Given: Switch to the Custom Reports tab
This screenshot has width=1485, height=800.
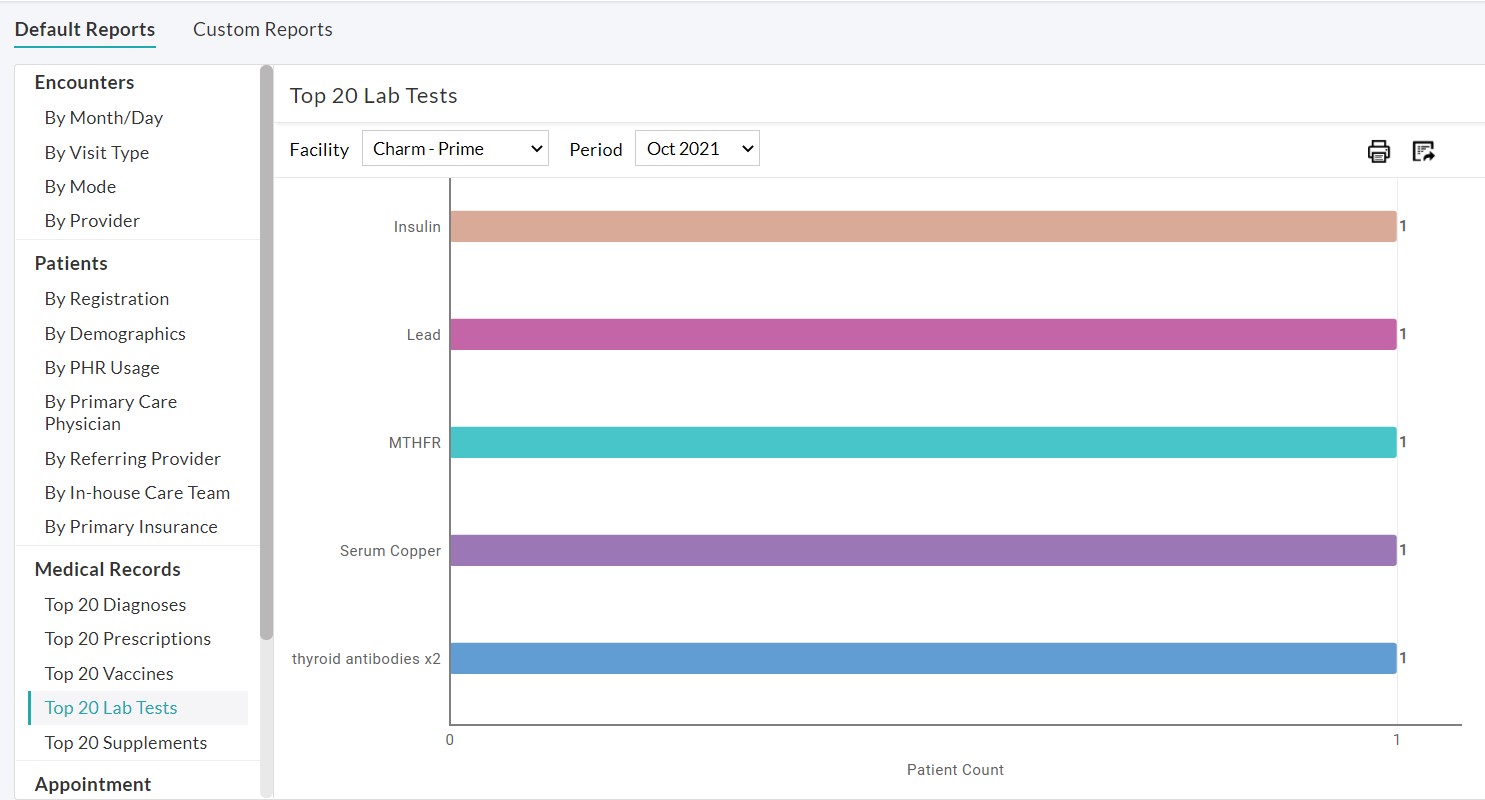Looking at the screenshot, I should 263,30.
